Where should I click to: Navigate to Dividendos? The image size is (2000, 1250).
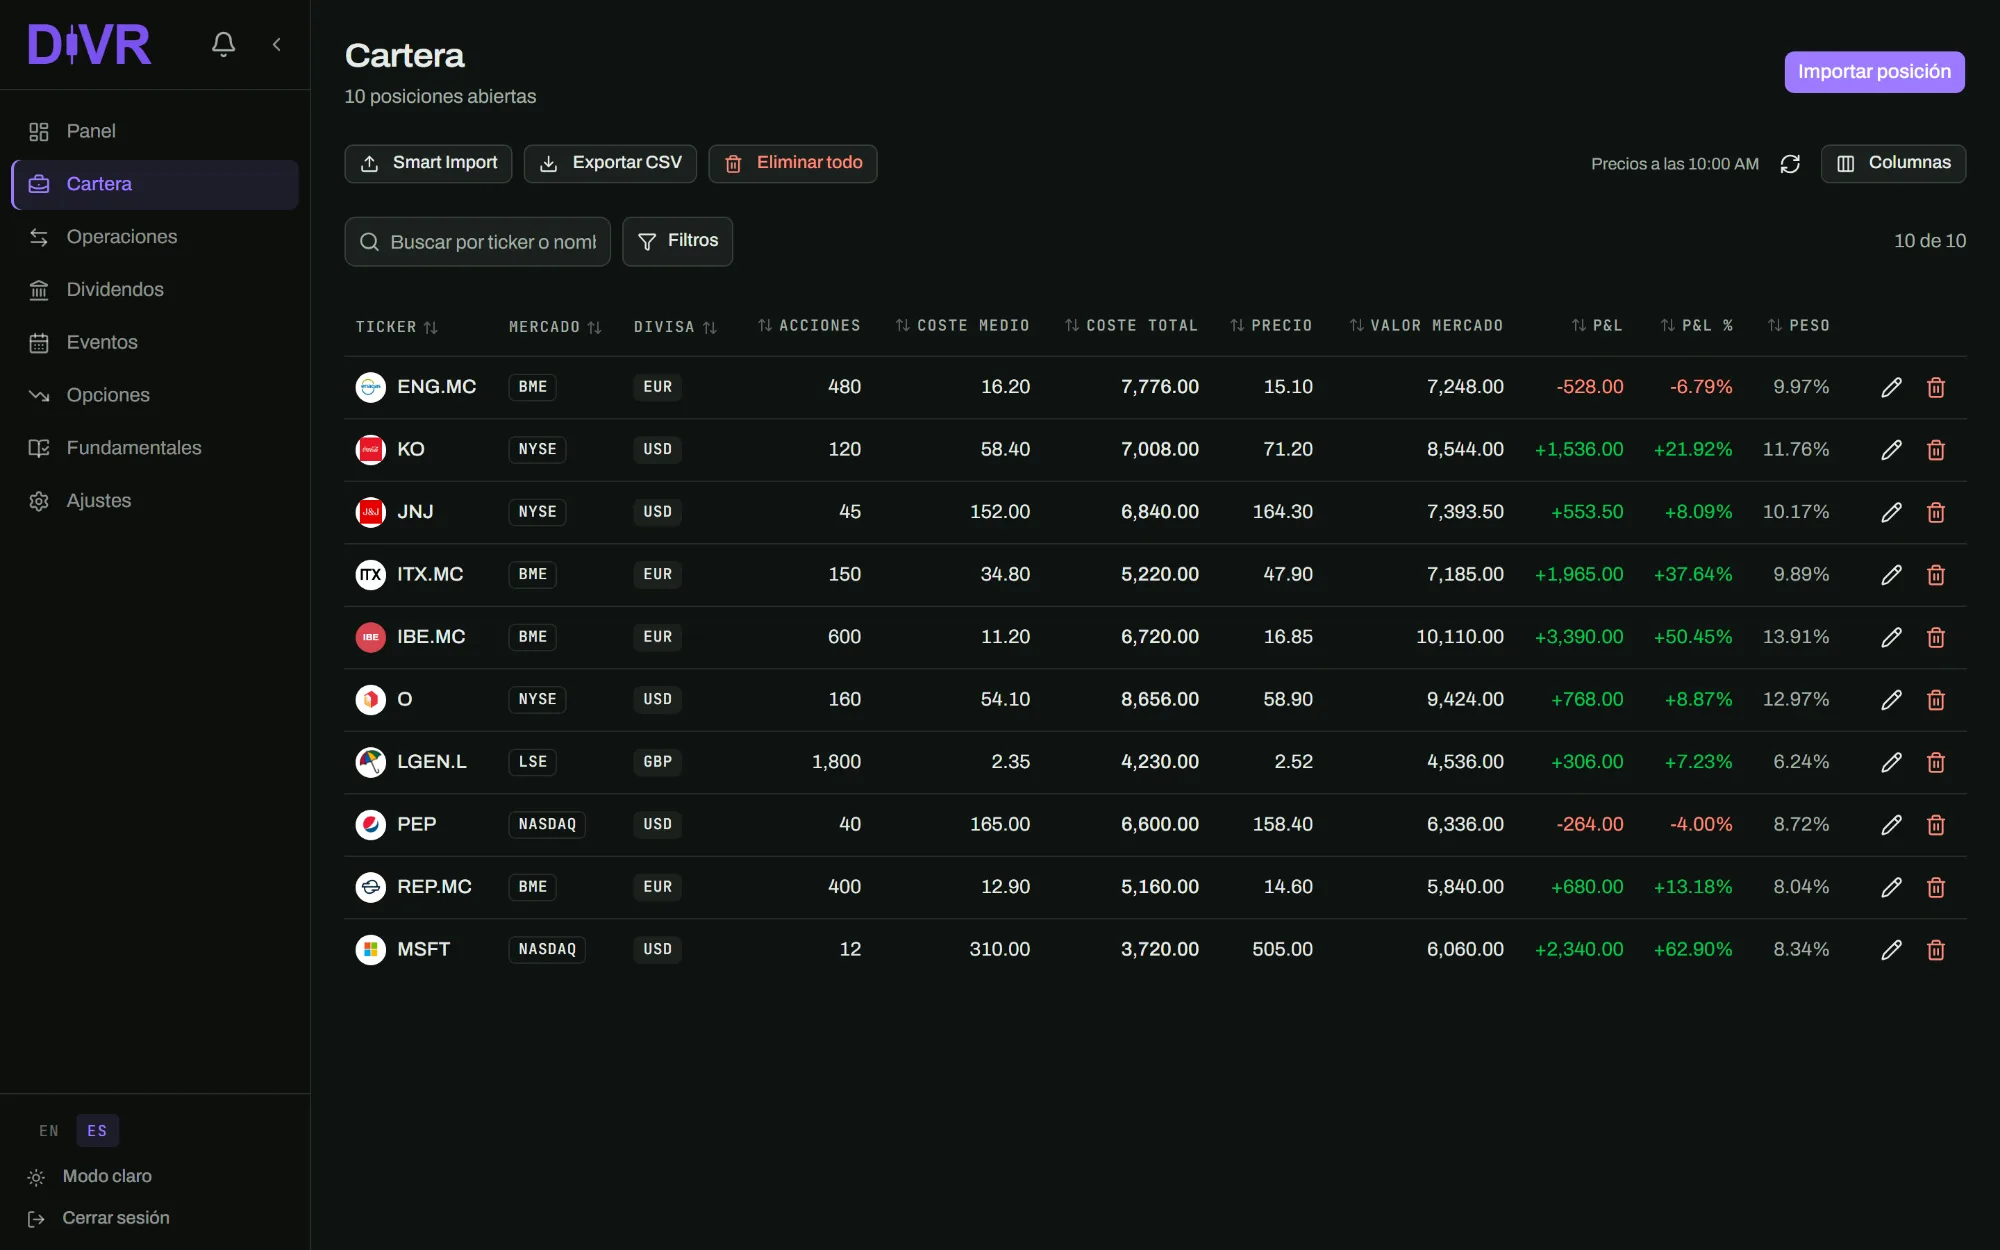tap(155, 290)
